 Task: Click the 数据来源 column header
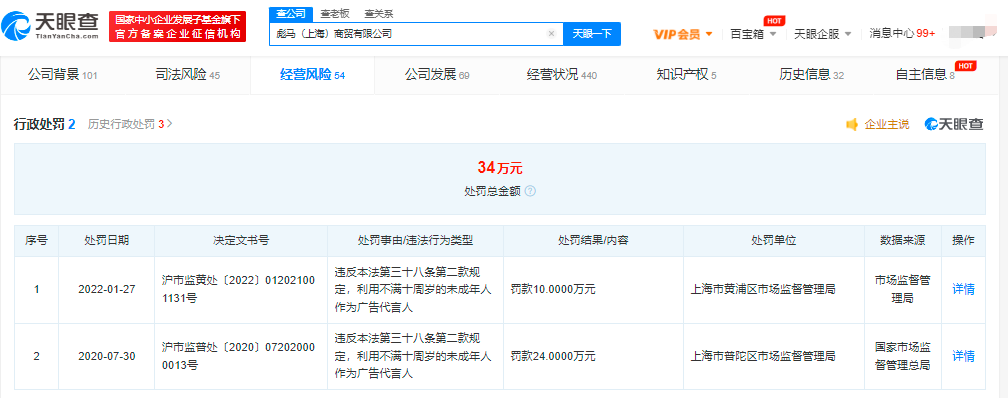click(x=903, y=240)
